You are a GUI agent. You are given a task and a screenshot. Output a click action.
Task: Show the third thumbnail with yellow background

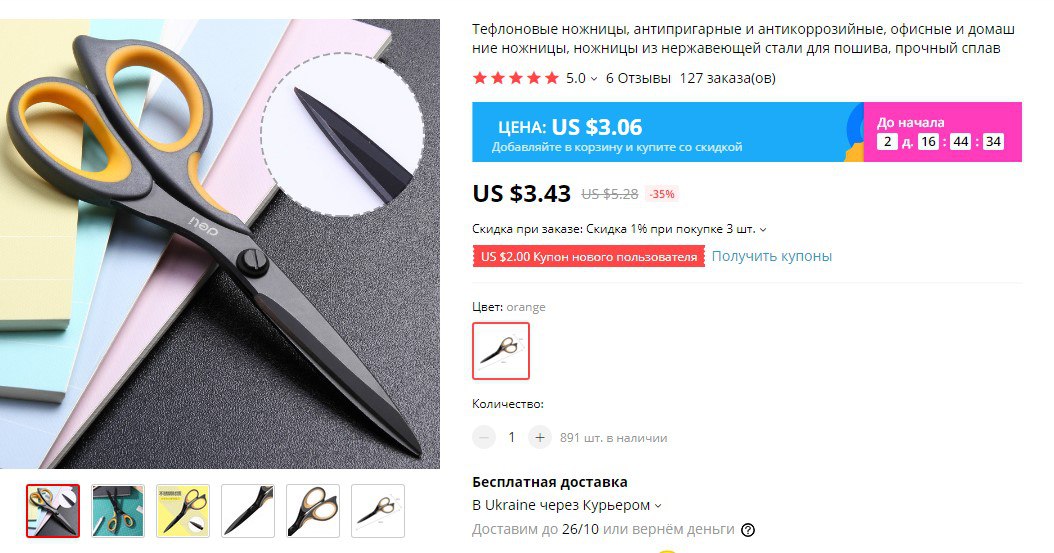click(x=183, y=511)
